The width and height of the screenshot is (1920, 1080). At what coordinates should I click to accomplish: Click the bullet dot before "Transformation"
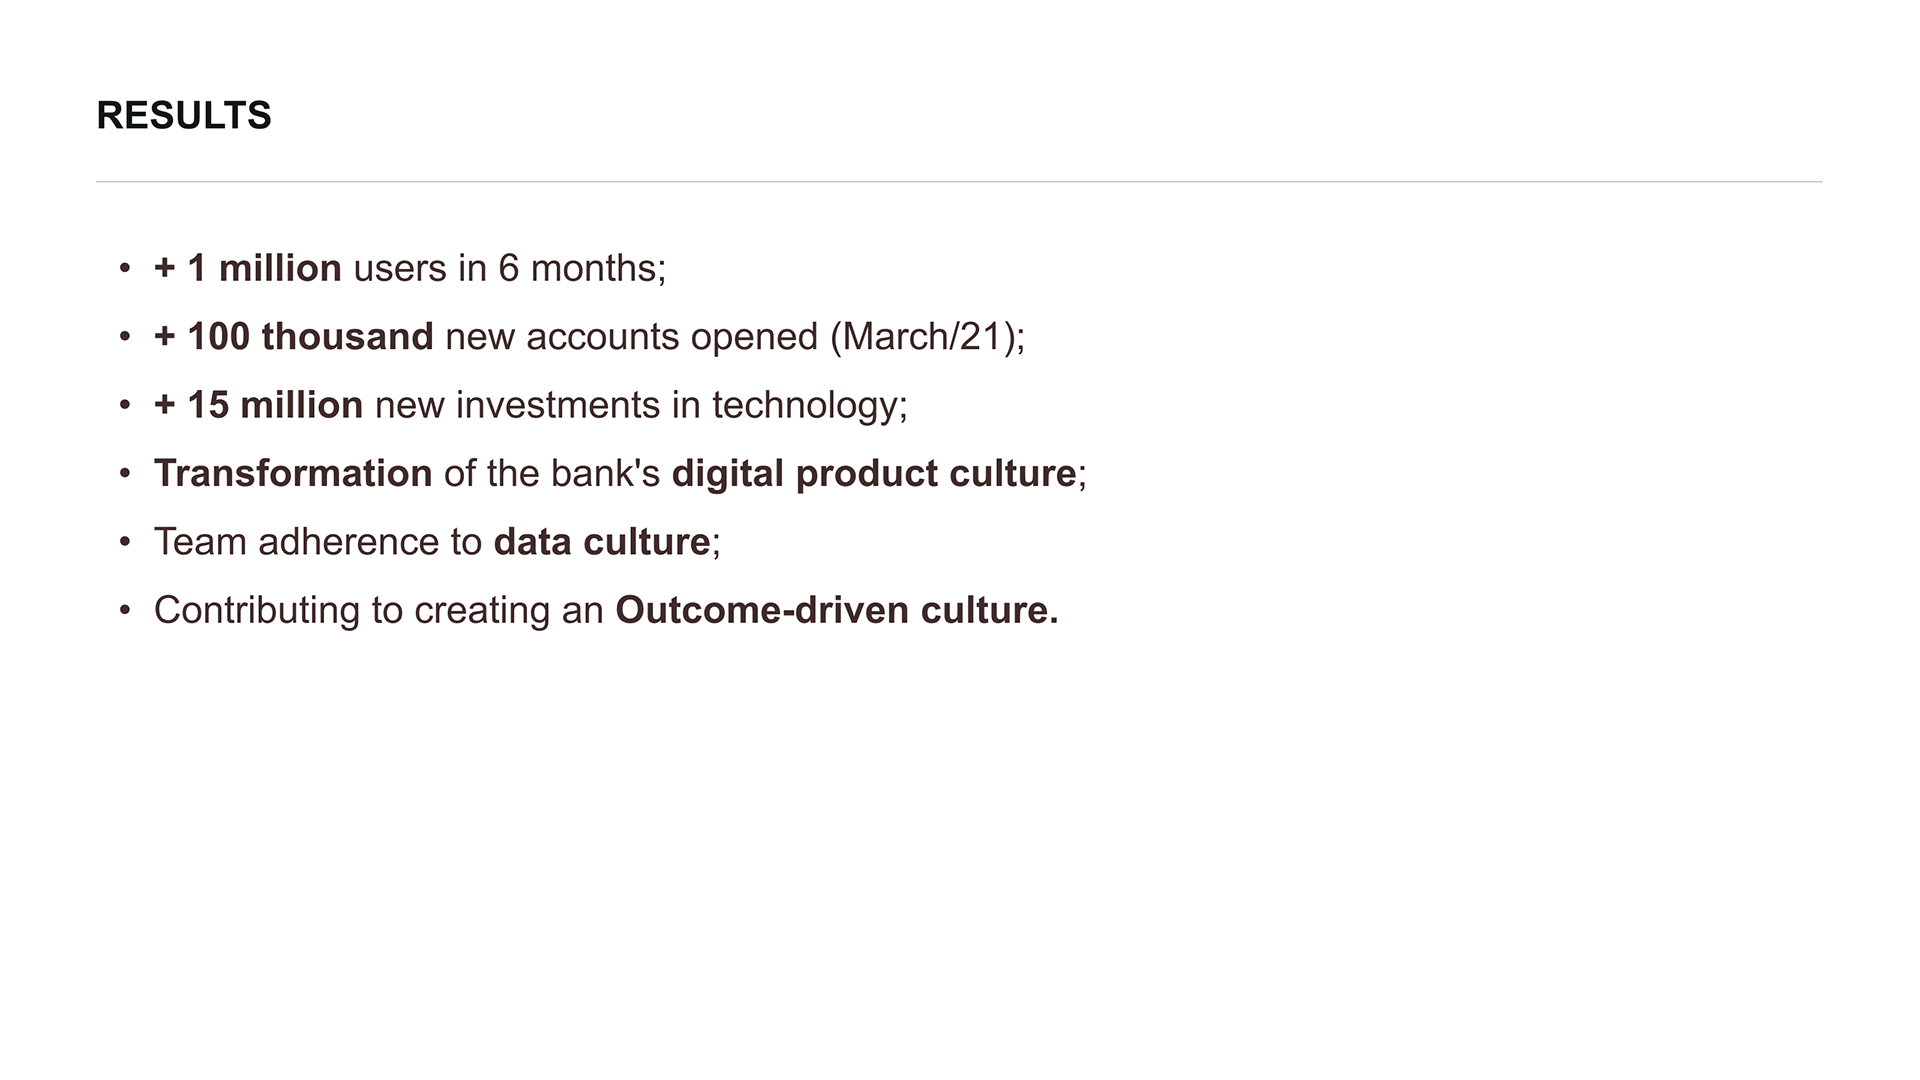(x=125, y=473)
